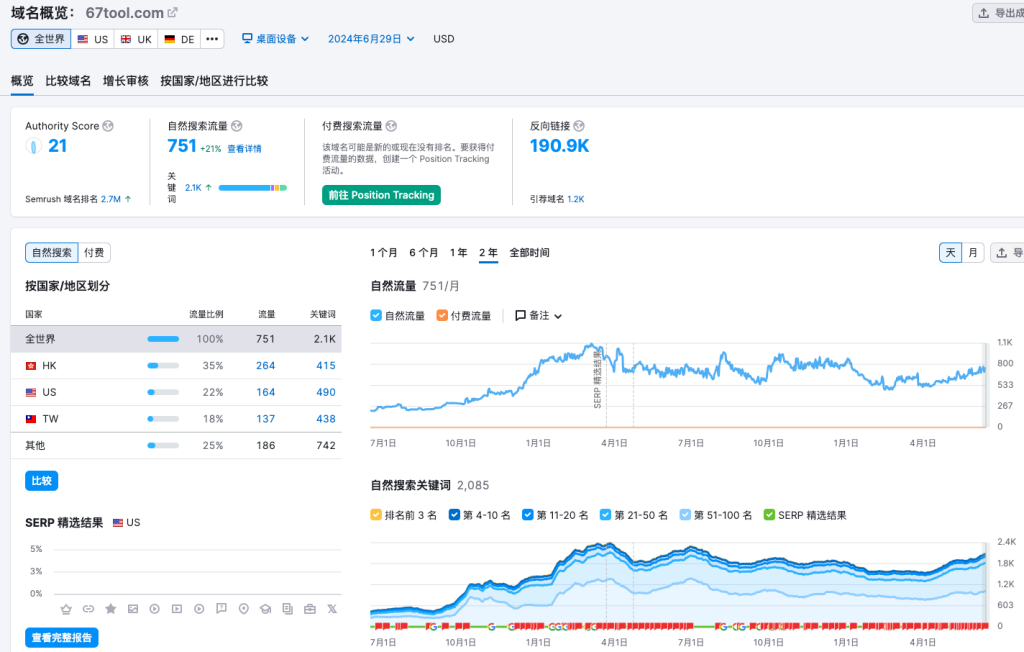Click the speech bubble icon beside 备注
Screen dimensions: 1024x652
520,316
